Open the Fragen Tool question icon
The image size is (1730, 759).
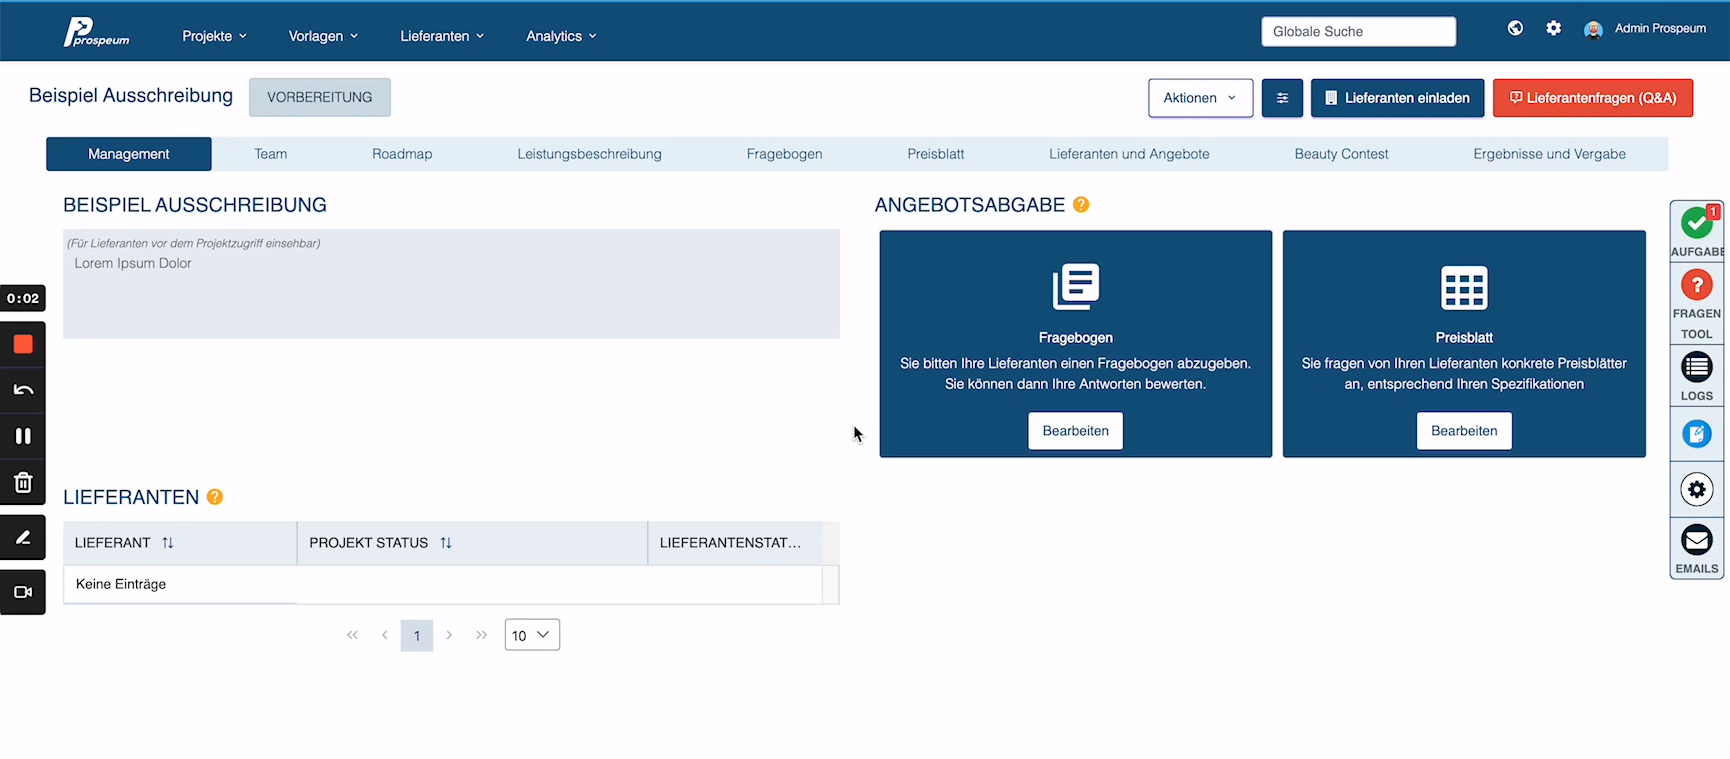[1696, 286]
